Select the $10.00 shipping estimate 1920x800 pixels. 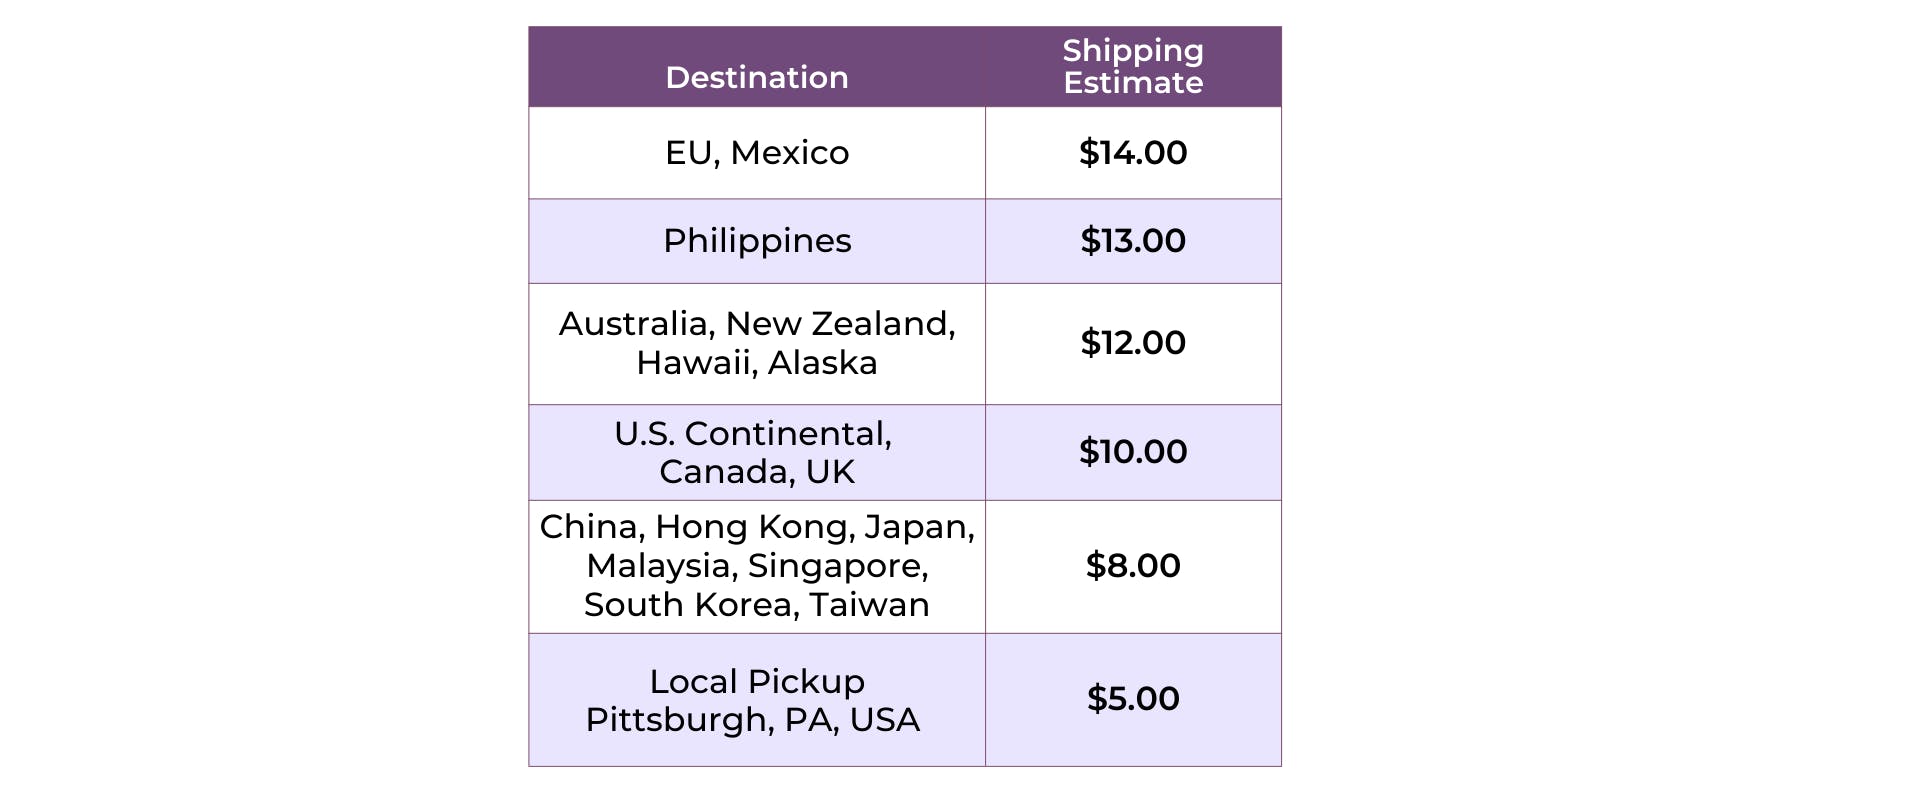[x=1132, y=452]
